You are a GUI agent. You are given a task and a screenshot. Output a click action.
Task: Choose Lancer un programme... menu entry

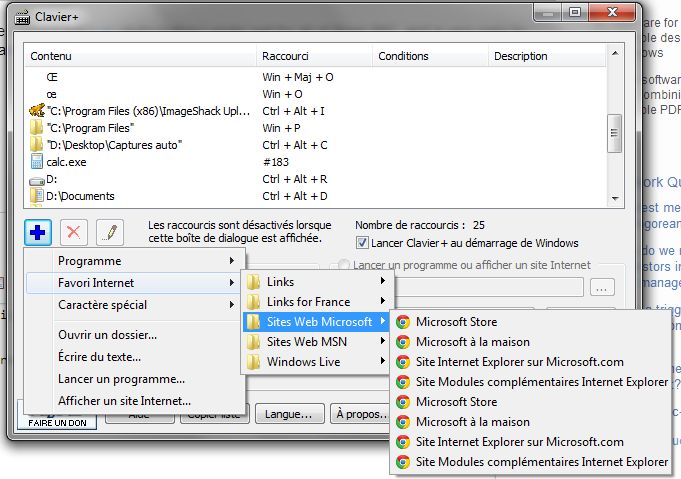135,379
